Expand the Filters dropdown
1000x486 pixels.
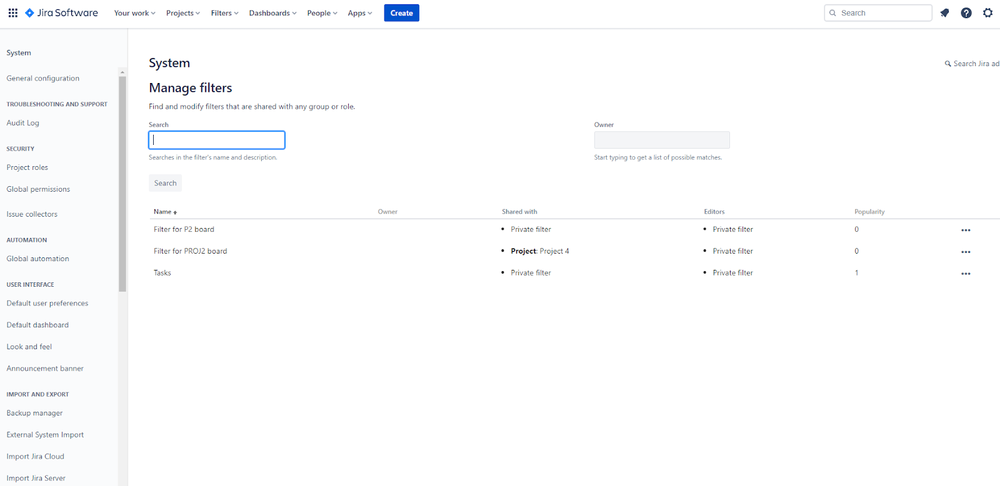click(224, 13)
